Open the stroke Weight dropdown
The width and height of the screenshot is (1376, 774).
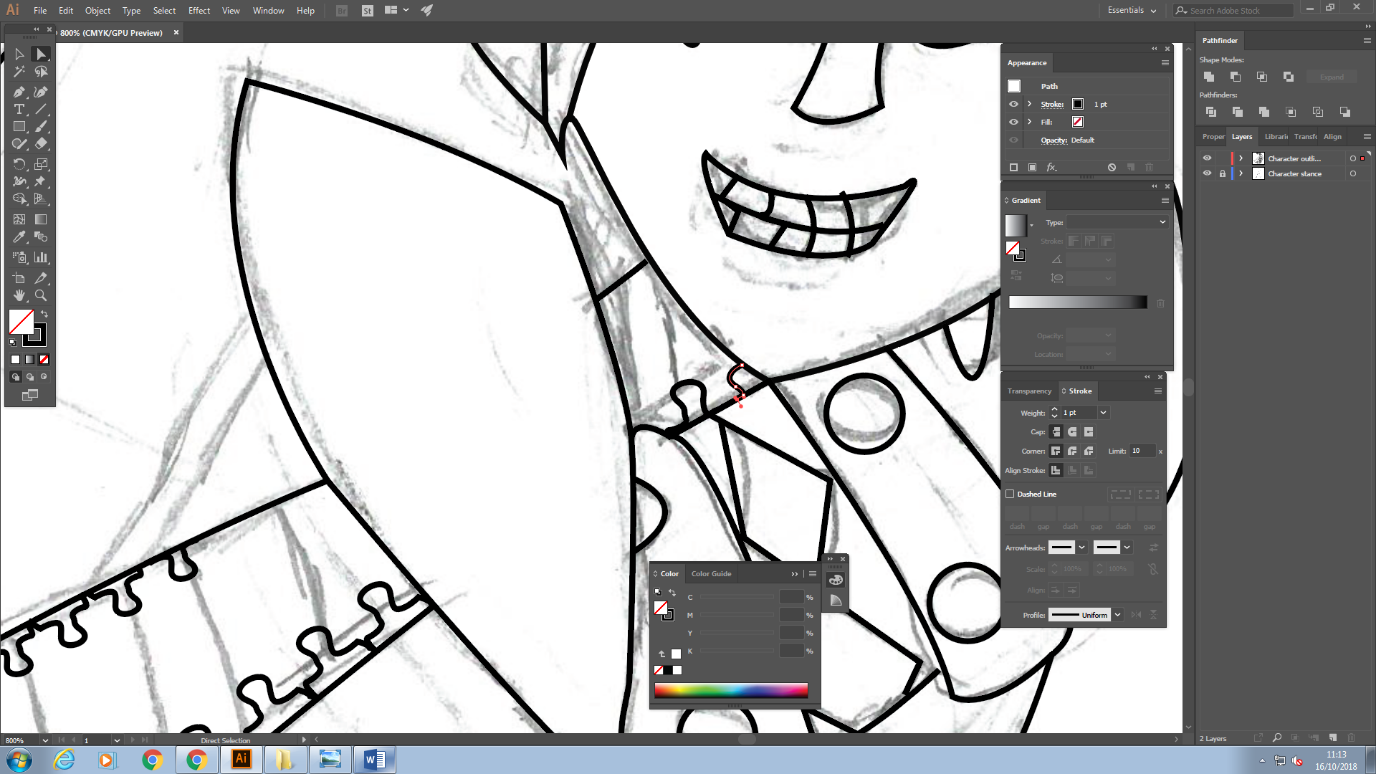pyautogui.click(x=1103, y=412)
